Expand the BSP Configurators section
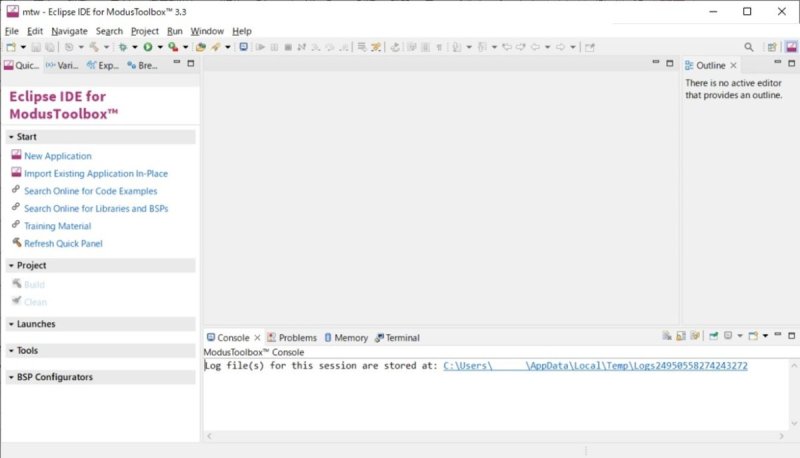Viewport: 800px width, 458px height. coord(101,377)
